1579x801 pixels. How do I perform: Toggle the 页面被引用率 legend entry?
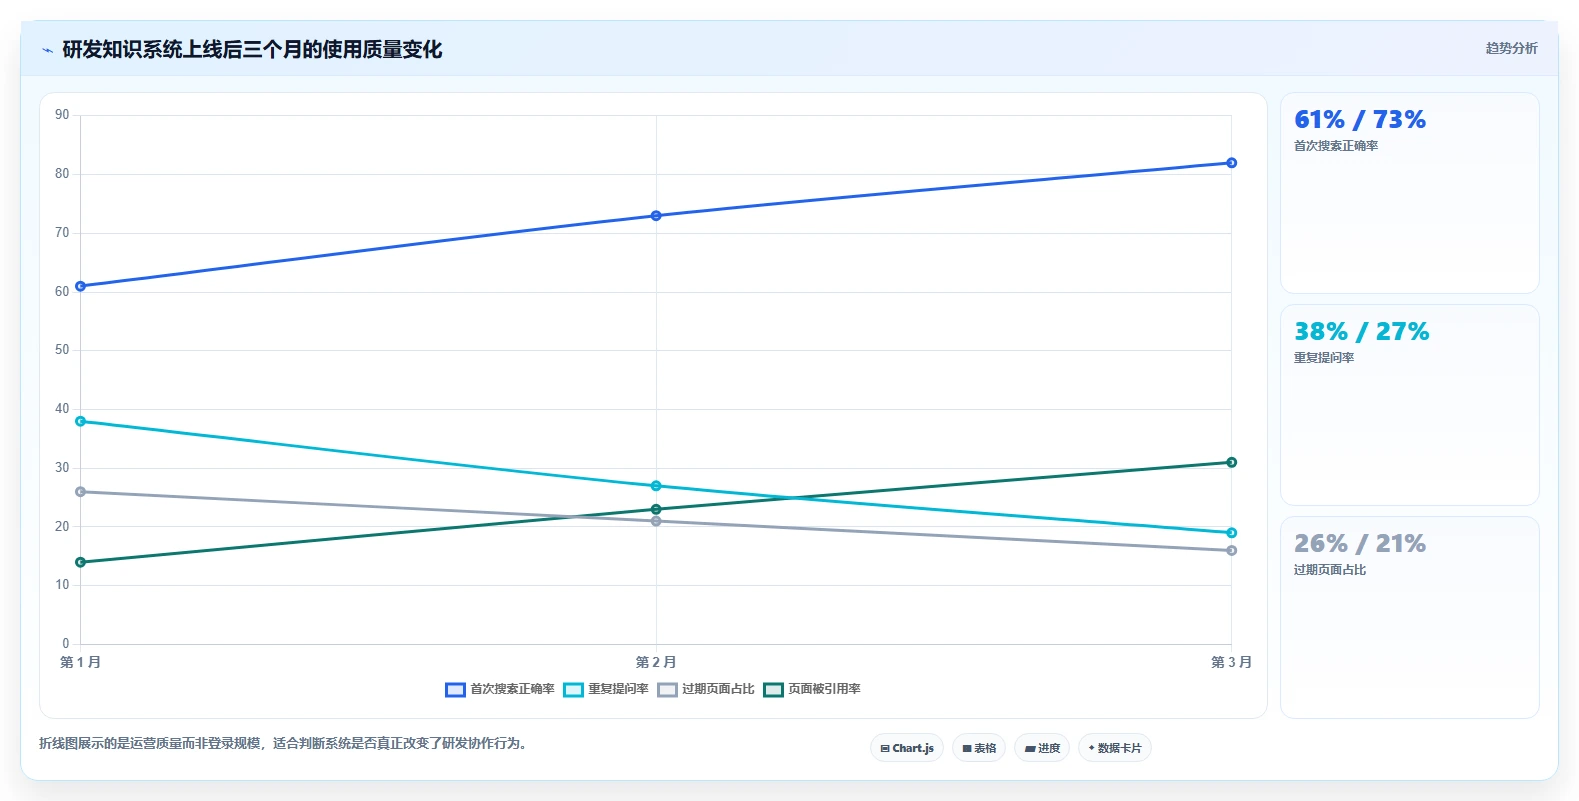[x=812, y=689]
